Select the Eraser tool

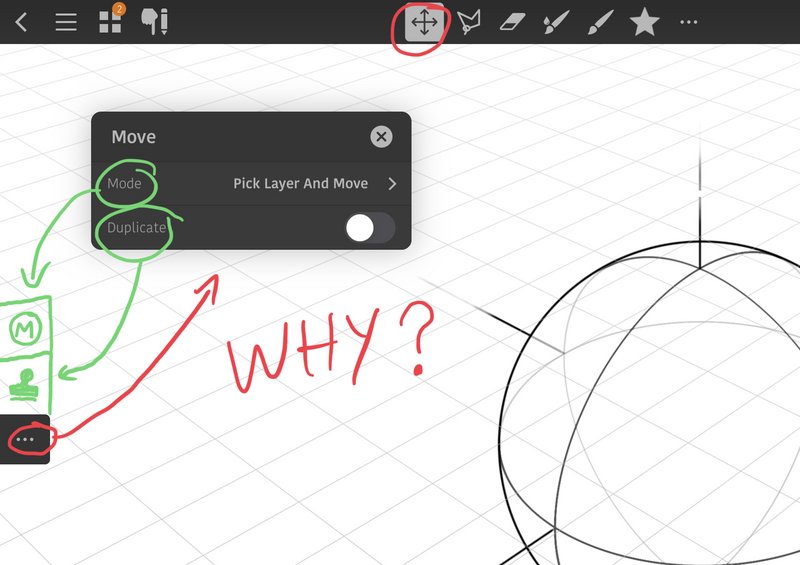point(512,22)
